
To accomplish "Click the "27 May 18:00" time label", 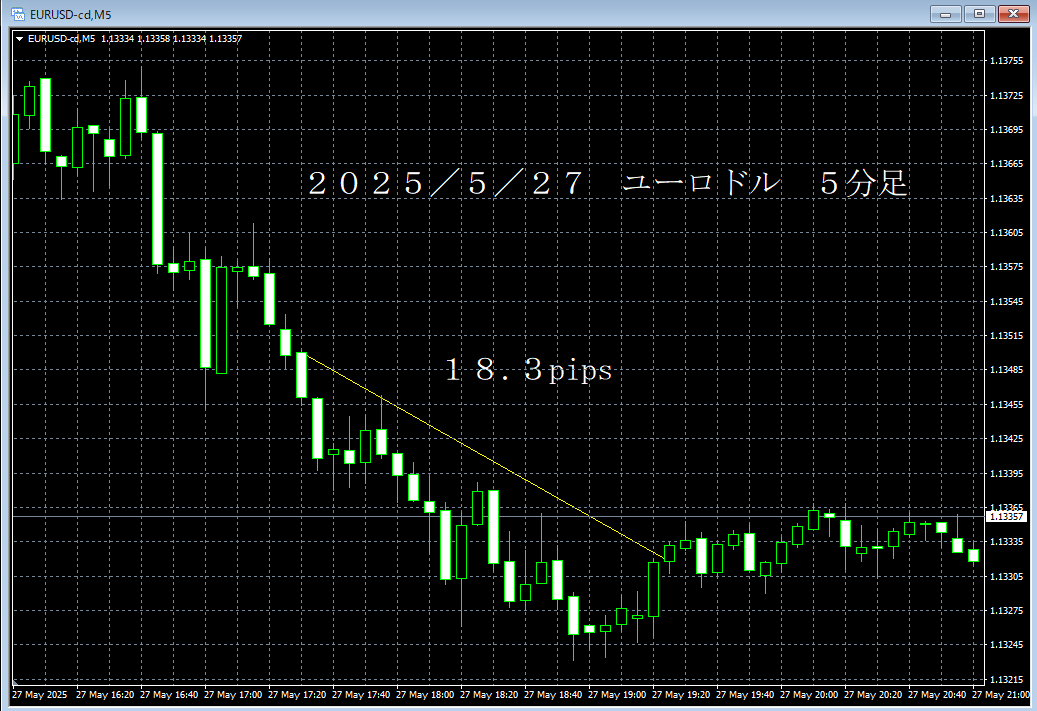I will [x=426, y=694].
